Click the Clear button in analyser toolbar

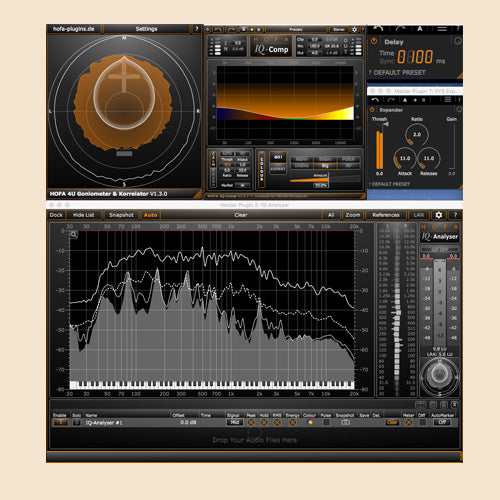(241, 215)
